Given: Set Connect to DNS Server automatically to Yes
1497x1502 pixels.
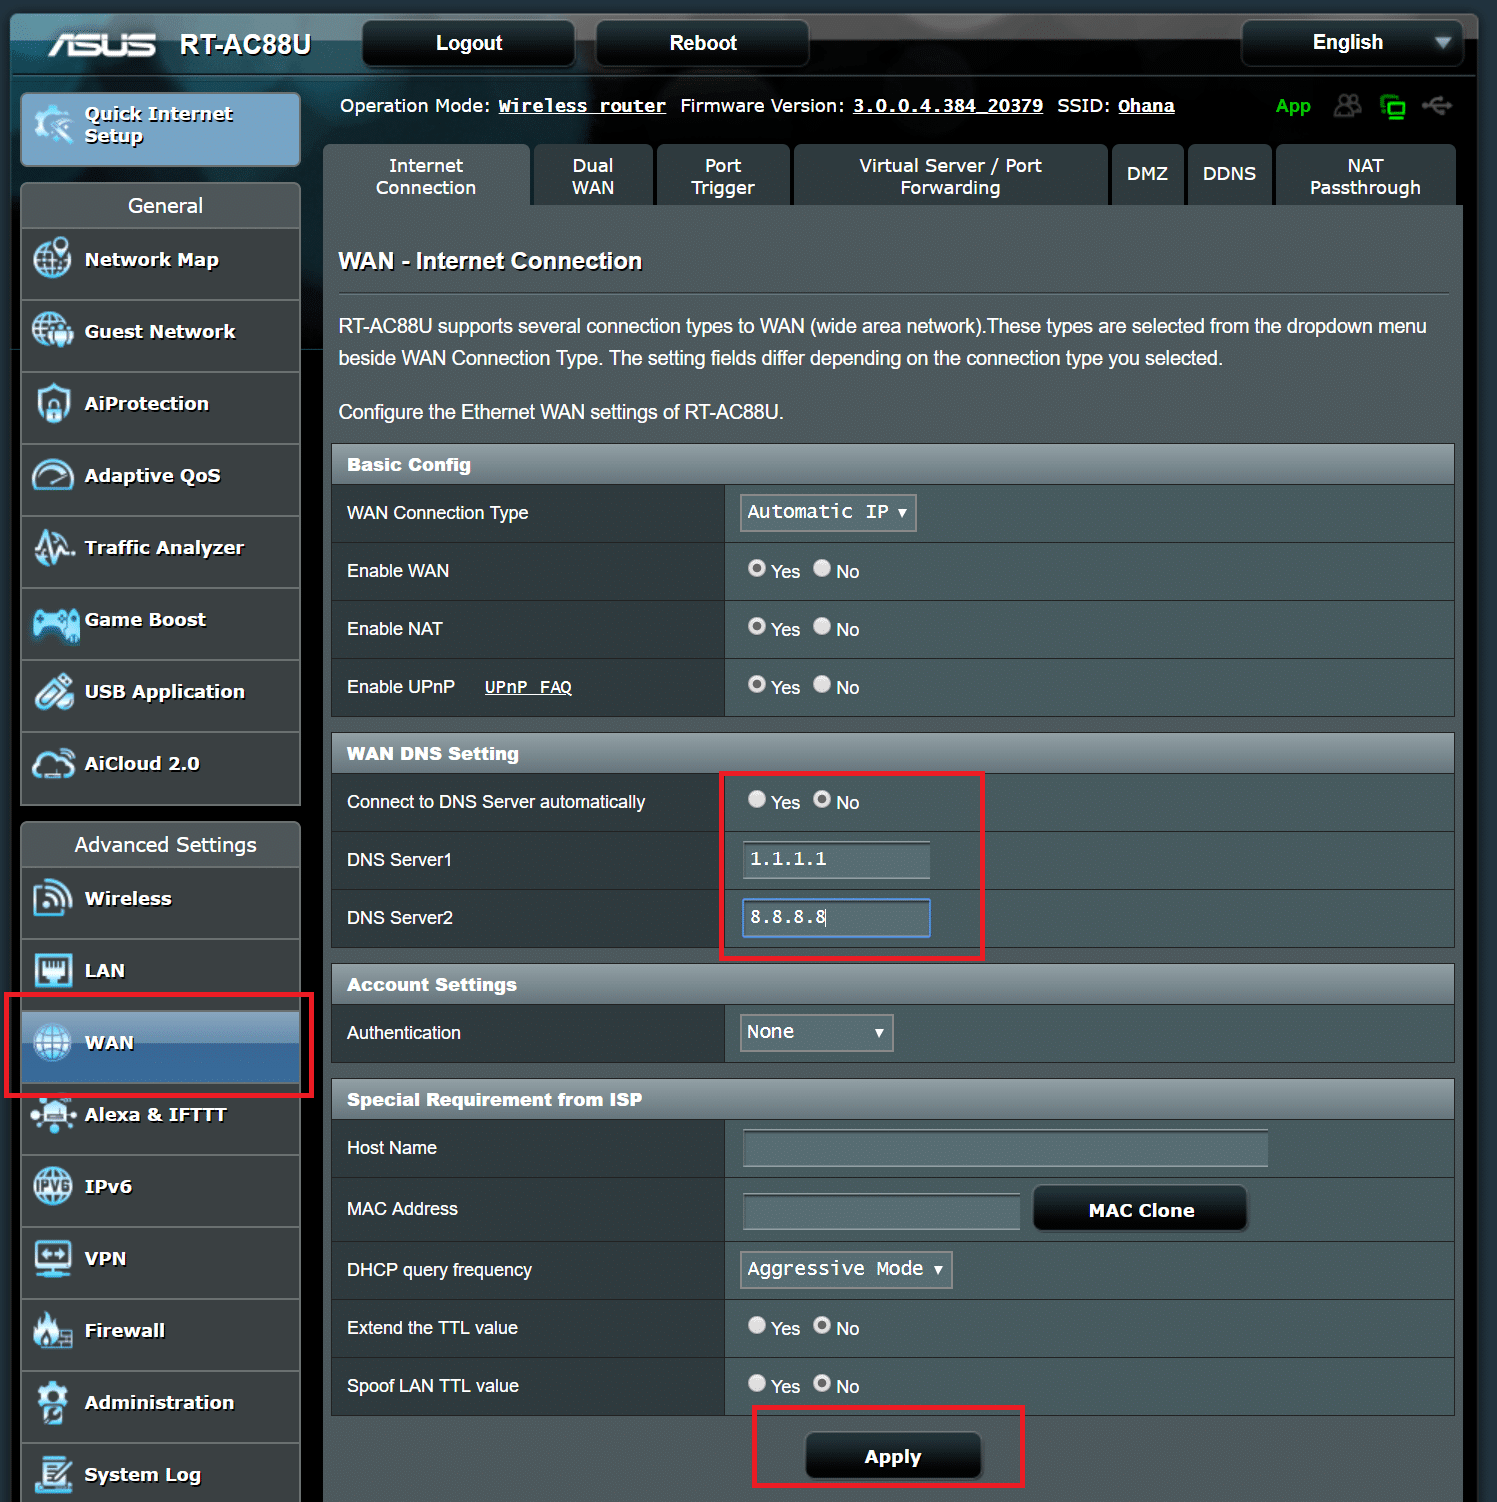Looking at the screenshot, I should pyautogui.click(x=757, y=798).
